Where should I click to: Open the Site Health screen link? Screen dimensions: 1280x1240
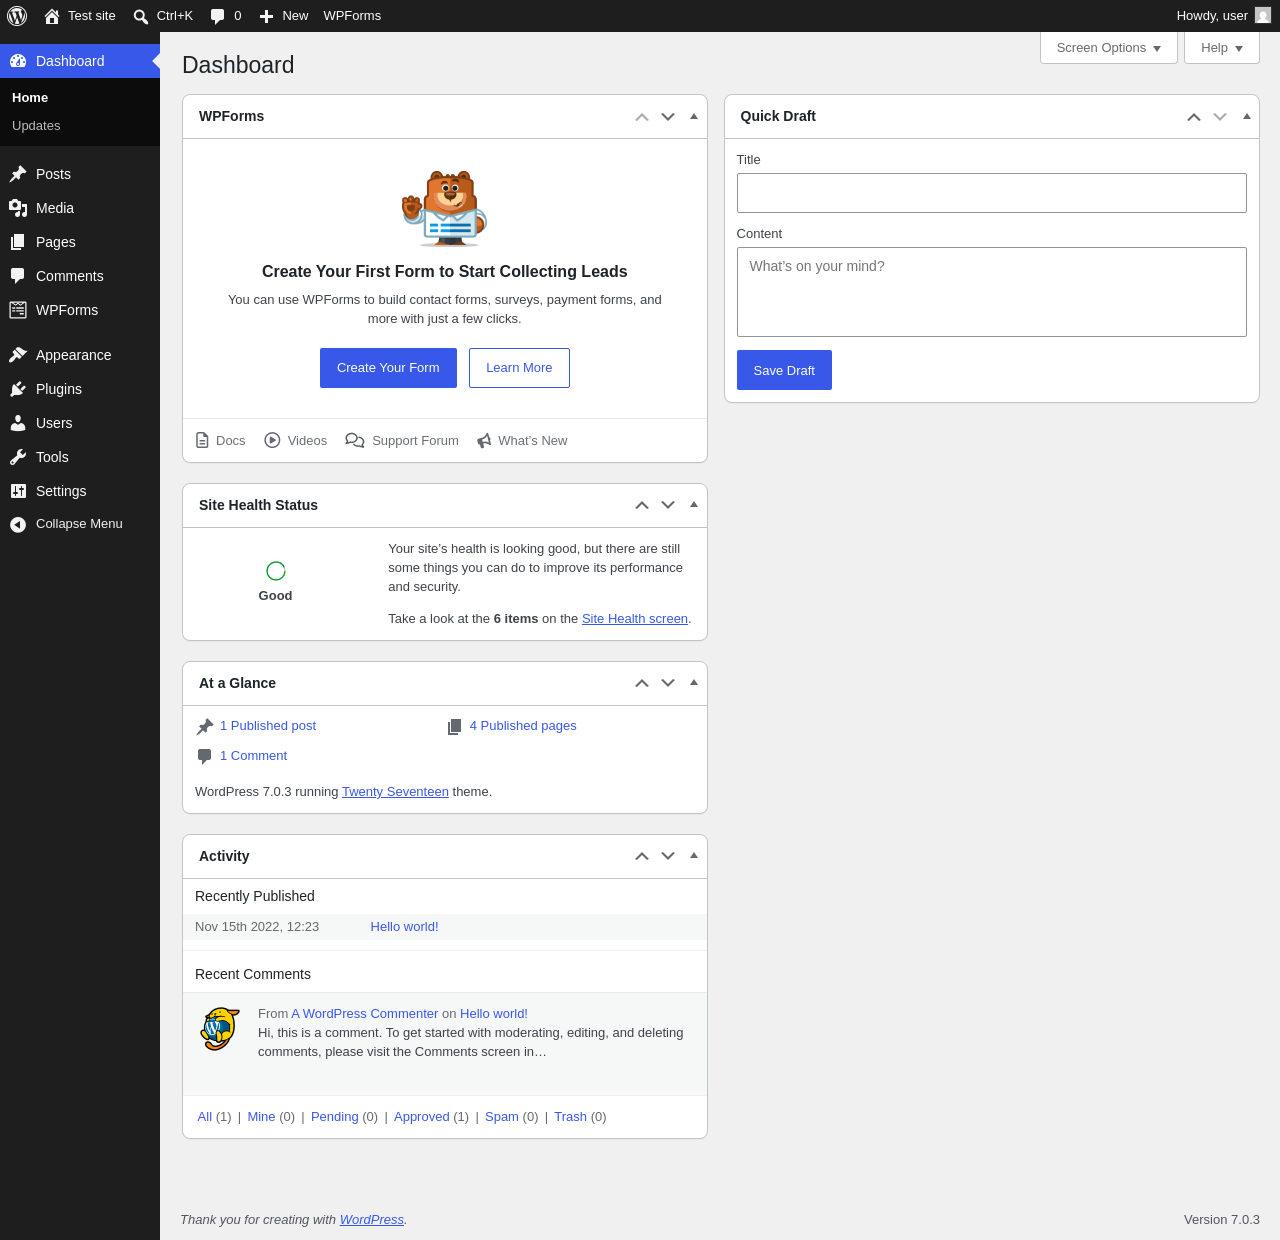pyautogui.click(x=635, y=619)
